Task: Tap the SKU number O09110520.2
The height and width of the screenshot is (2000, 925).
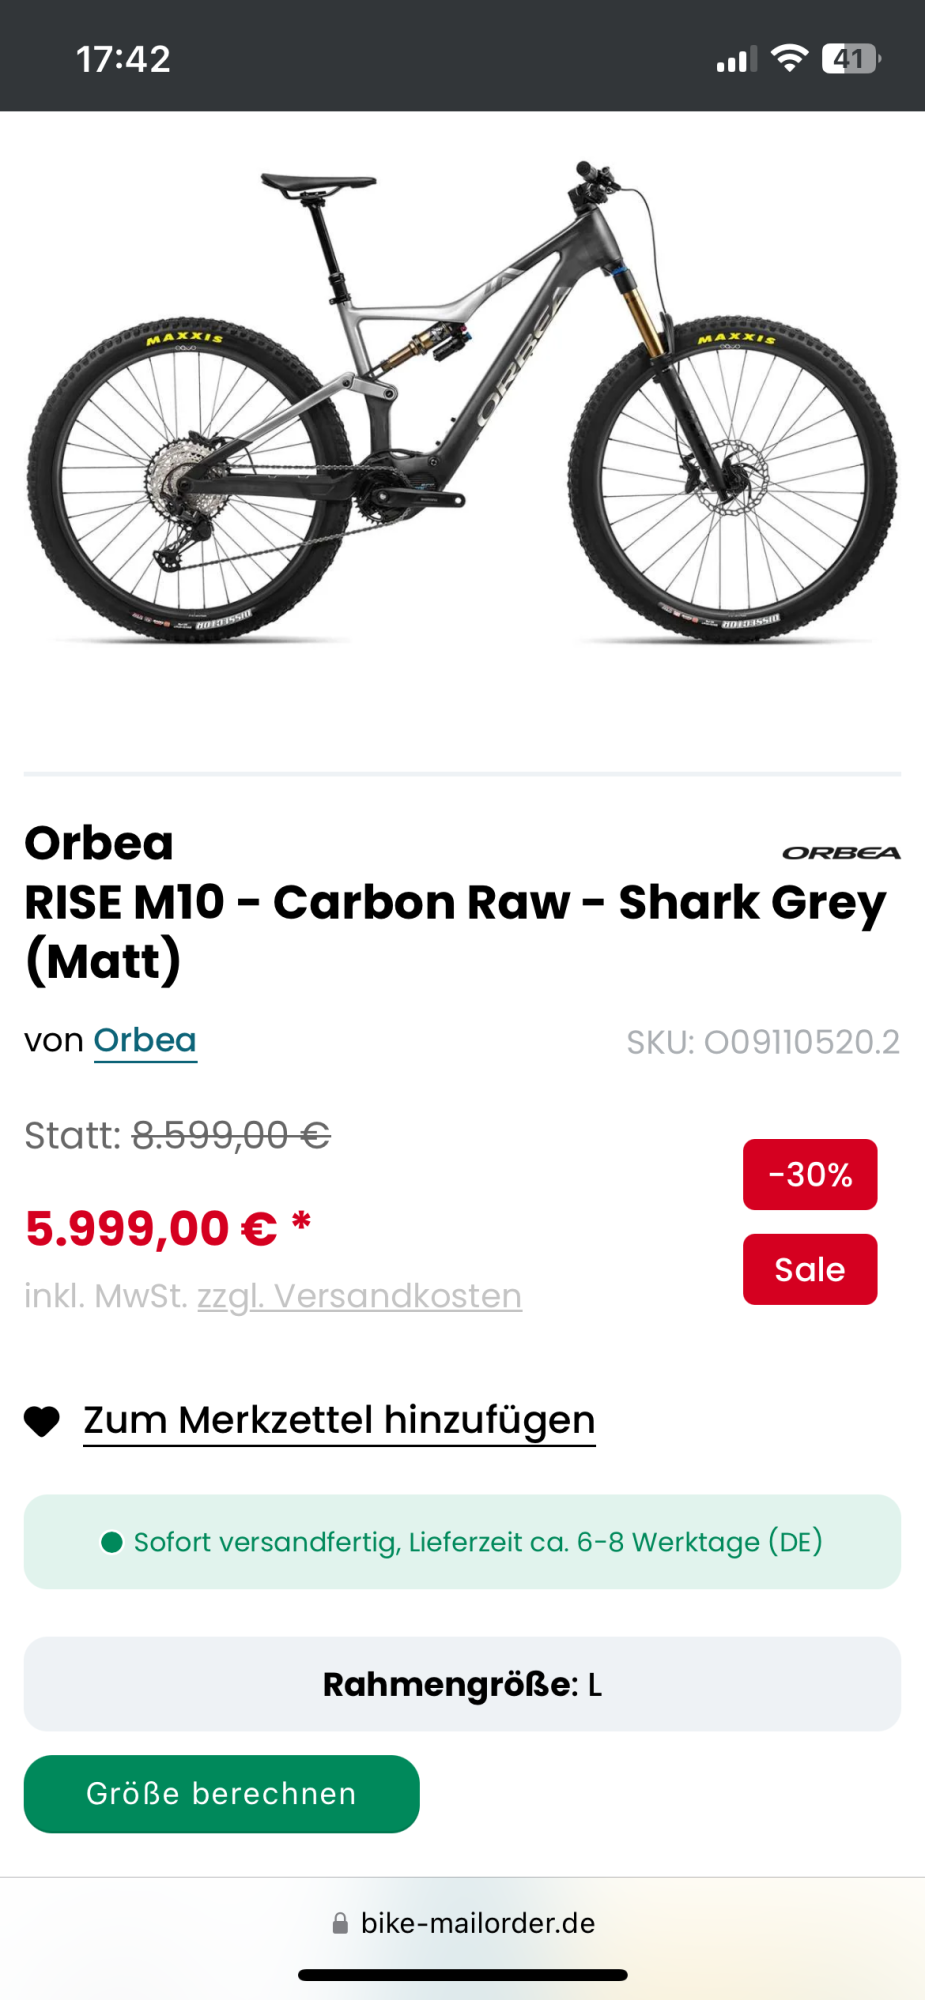Action: pos(763,1042)
